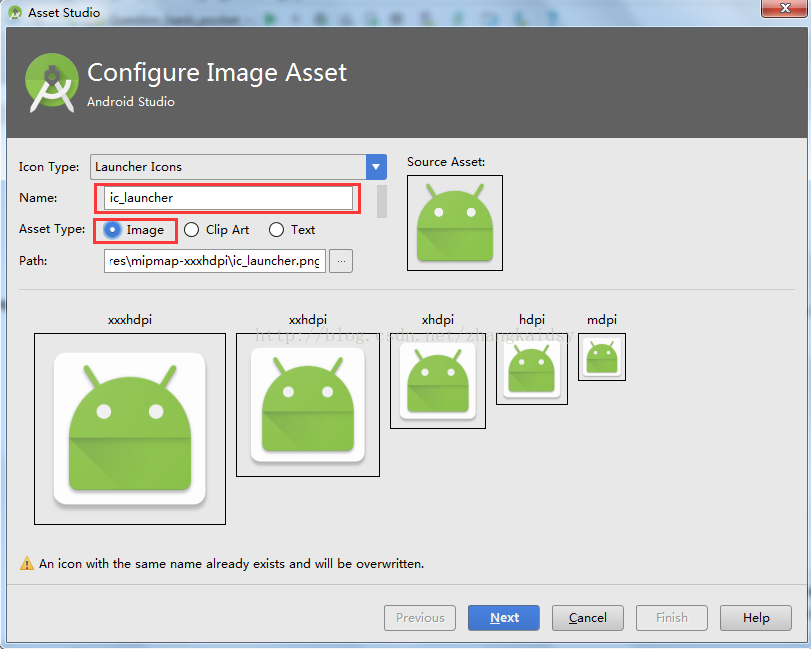
Task: Click the scrollbar next to Name field
Action: pos(382,201)
